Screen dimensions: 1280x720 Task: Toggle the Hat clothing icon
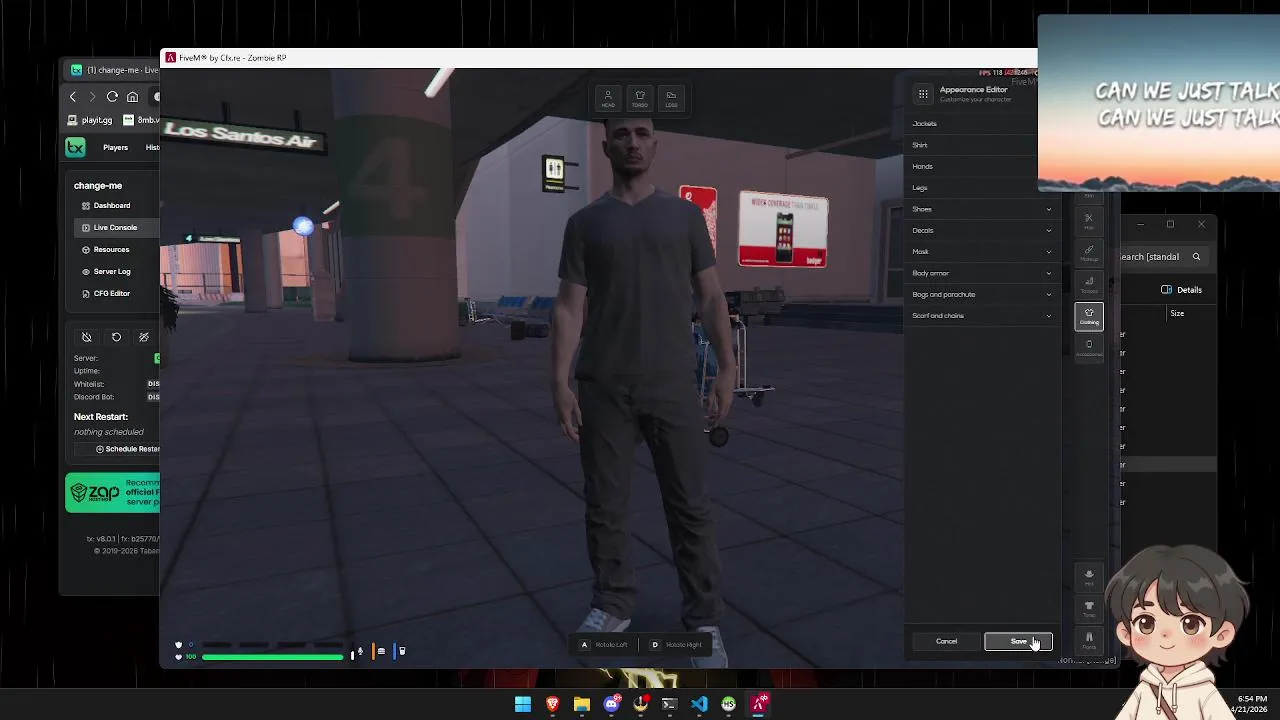[x=1089, y=577]
